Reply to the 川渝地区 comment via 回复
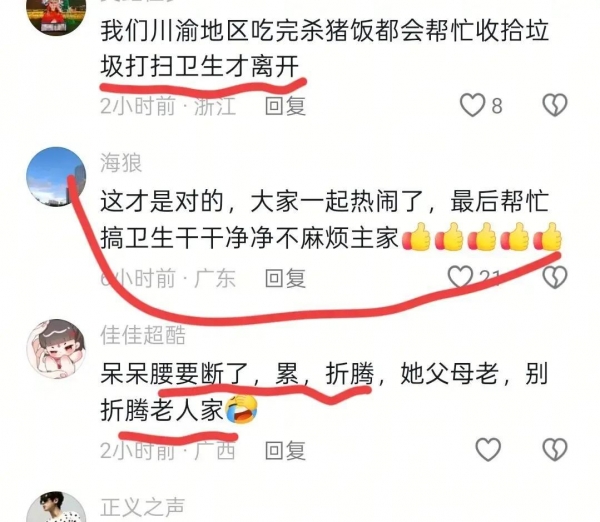 285,106
